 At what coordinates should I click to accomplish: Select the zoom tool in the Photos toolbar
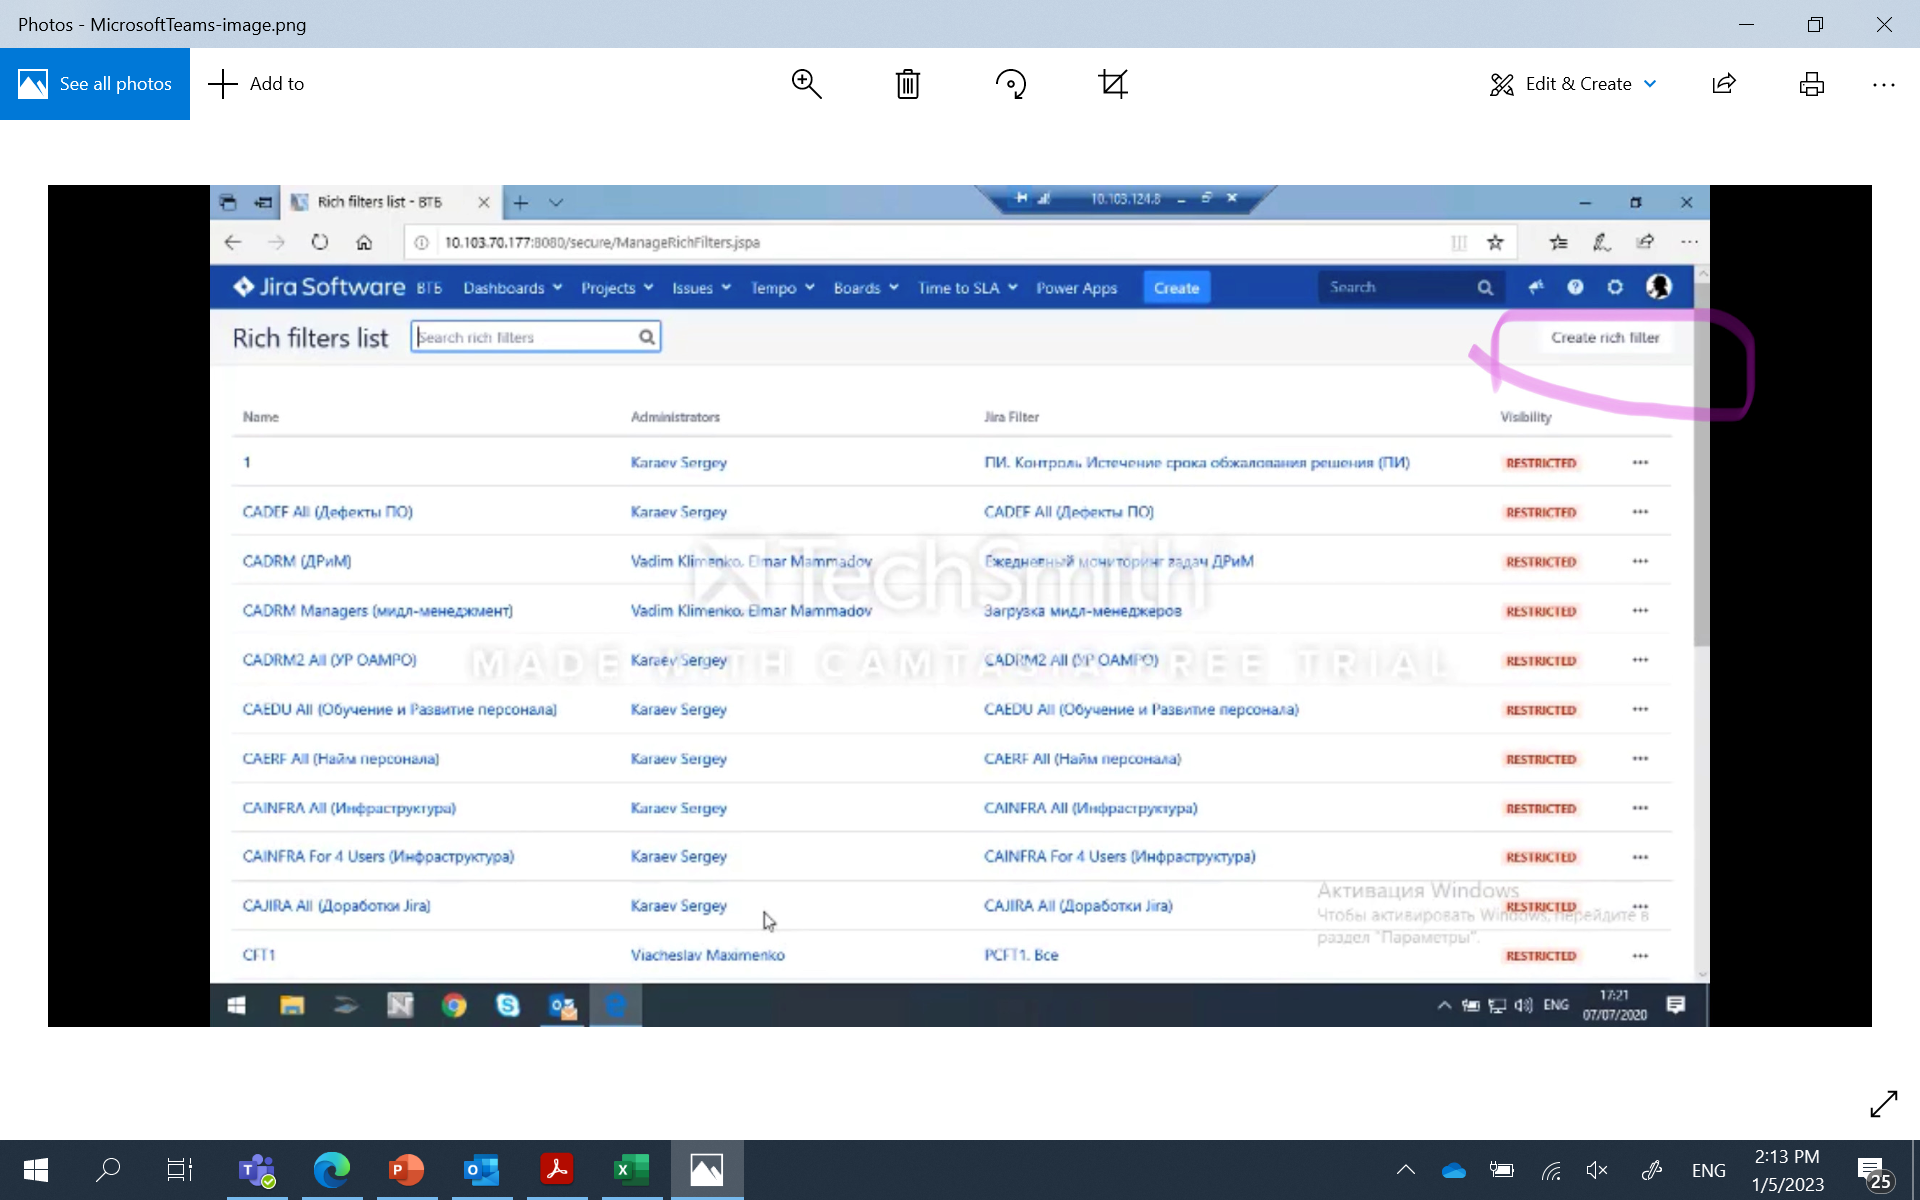click(x=807, y=84)
